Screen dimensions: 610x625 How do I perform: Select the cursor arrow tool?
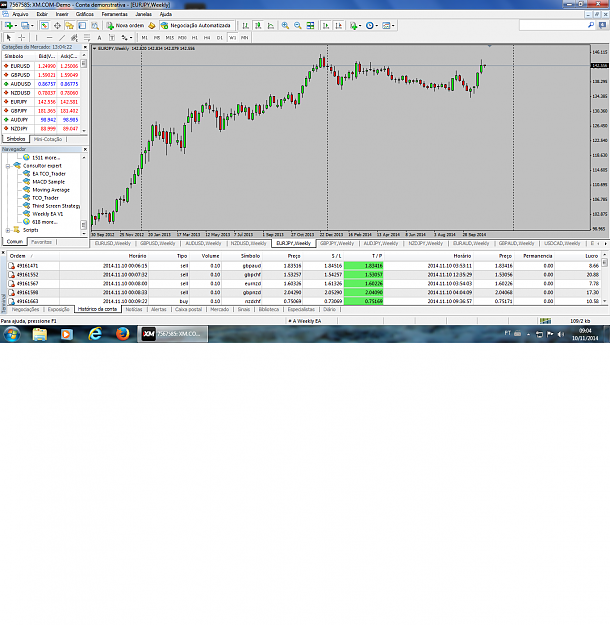(x=9, y=37)
